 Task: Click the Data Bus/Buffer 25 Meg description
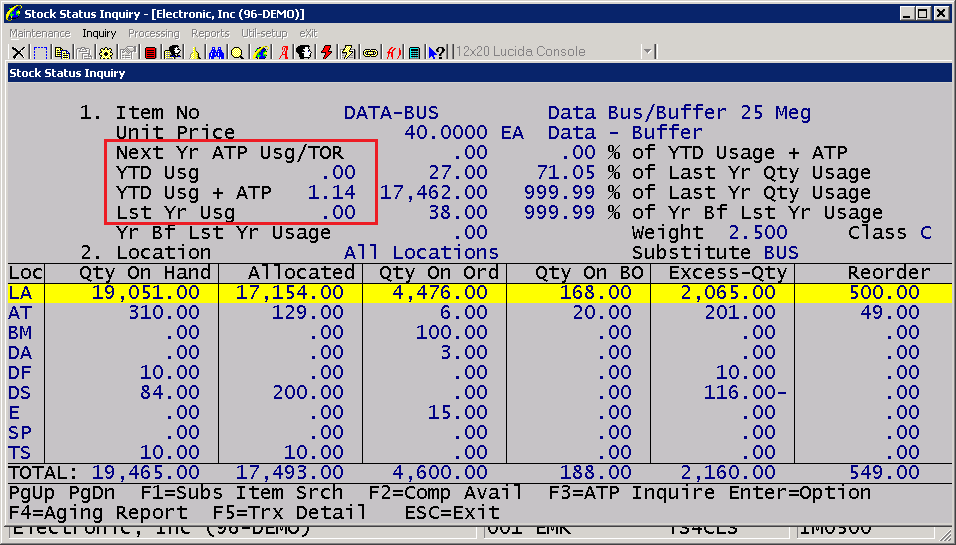679,113
